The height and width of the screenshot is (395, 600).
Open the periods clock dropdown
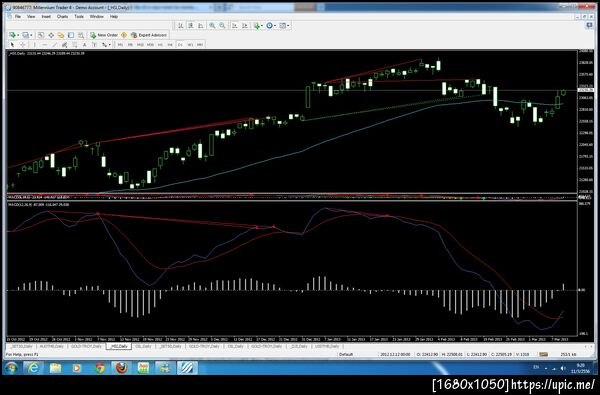click(x=271, y=26)
